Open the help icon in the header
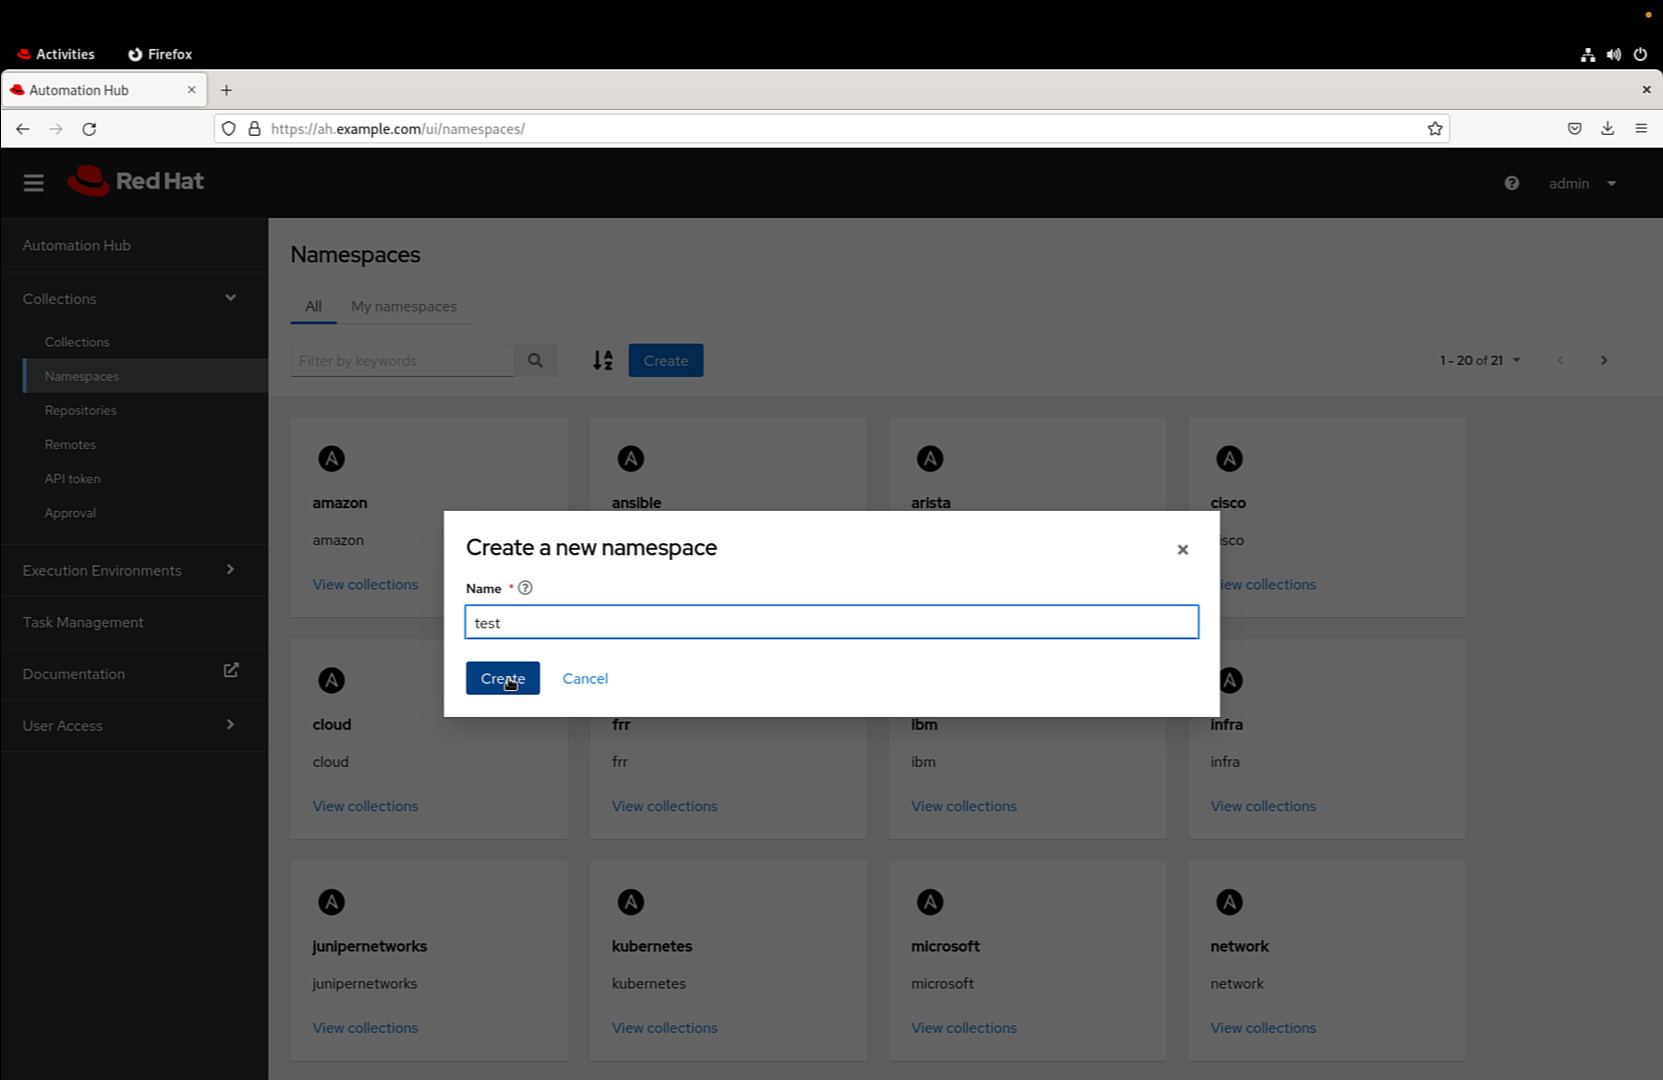Screen dimensions: 1663x1080 1511,183
